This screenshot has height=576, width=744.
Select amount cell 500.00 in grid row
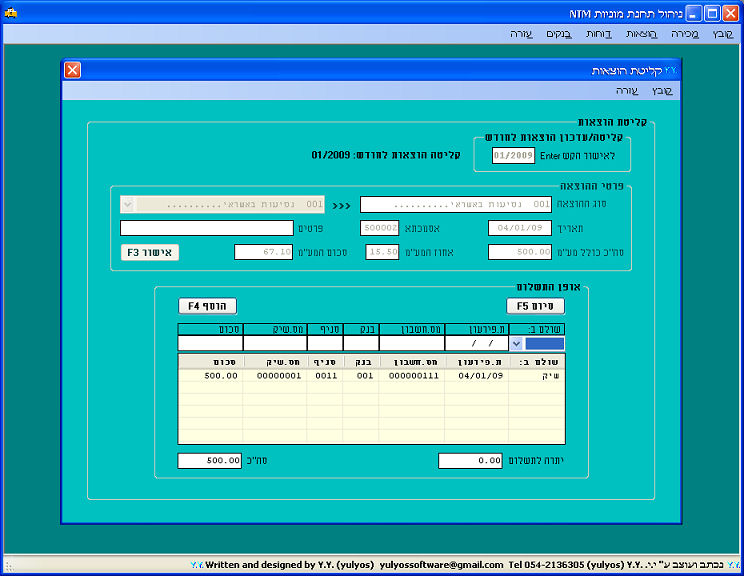click(x=211, y=376)
